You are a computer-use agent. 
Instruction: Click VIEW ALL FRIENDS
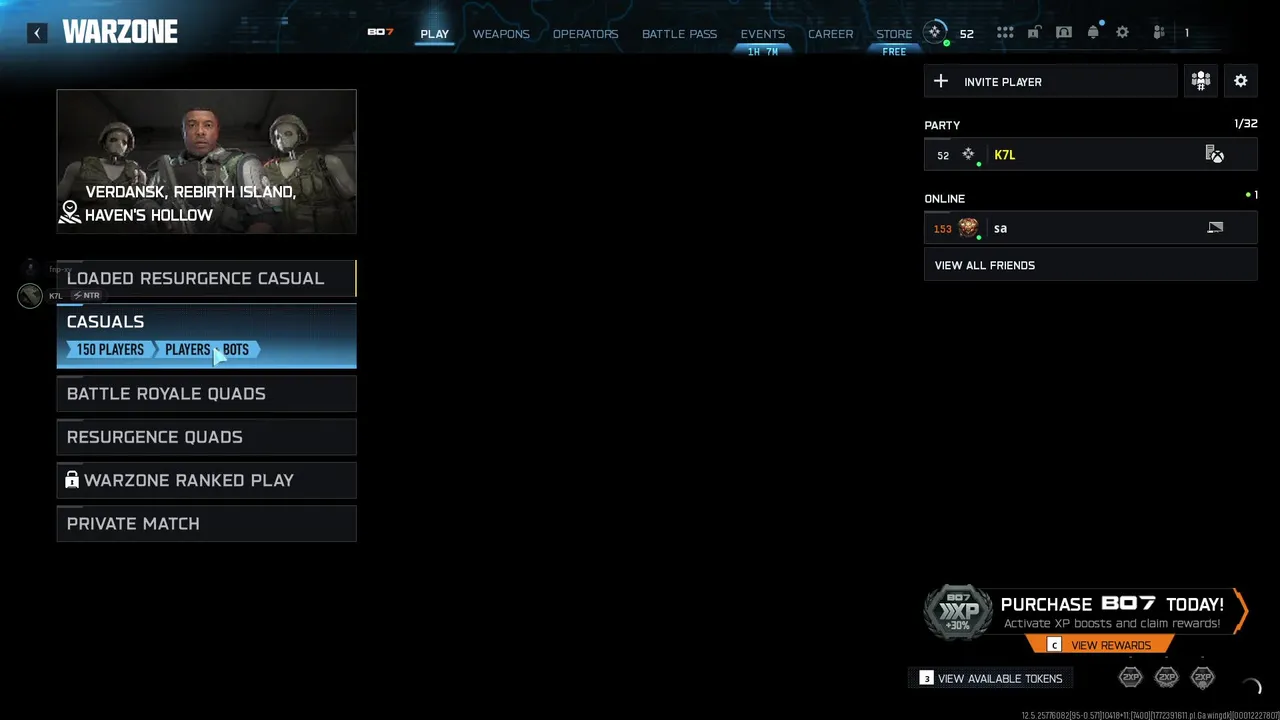tap(1090, 265)
